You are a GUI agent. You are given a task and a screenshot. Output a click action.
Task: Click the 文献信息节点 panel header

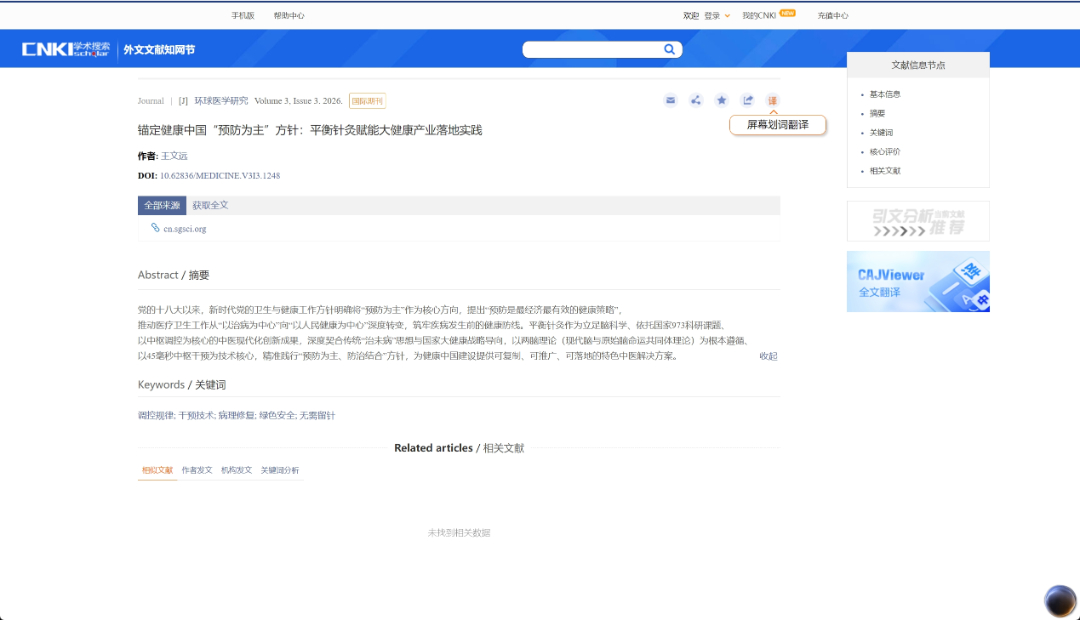[918, 65]
